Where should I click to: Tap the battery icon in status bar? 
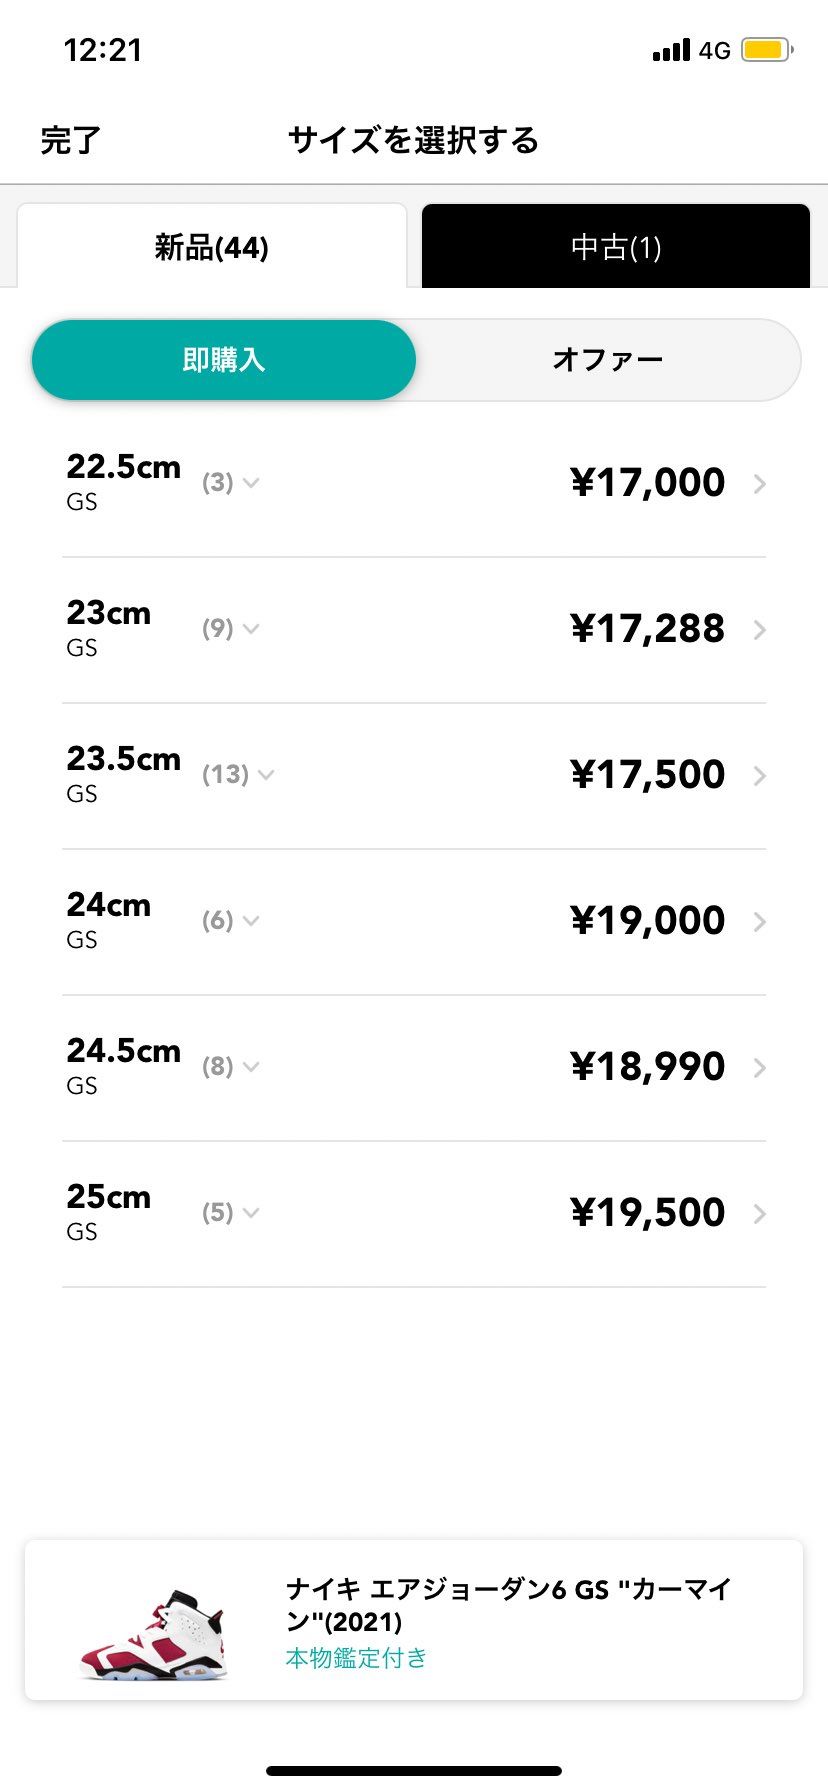click(766, 50)
